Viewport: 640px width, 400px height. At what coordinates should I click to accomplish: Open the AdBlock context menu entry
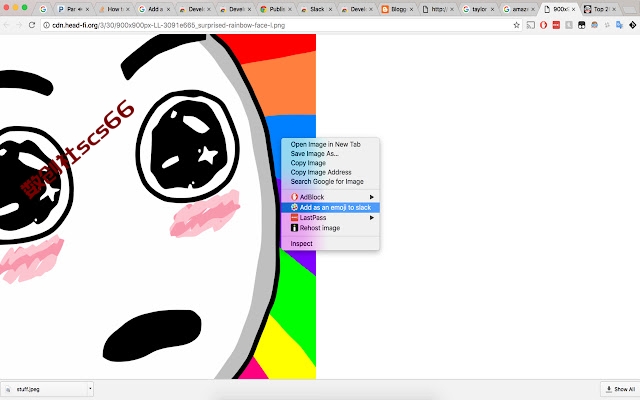click(330, 197)
